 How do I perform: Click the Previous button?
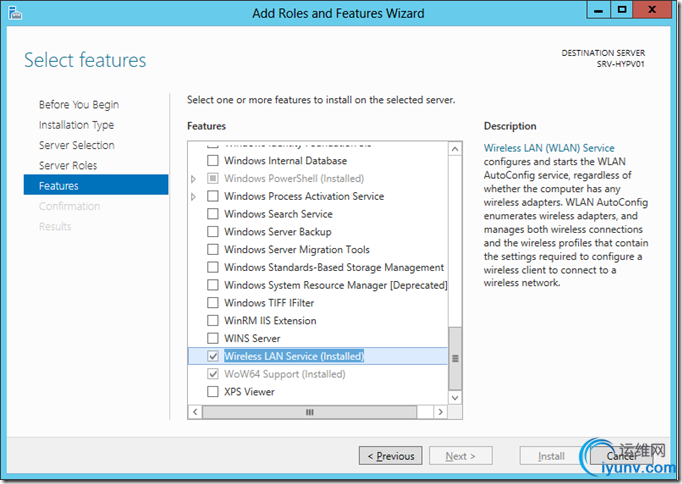click(x=390, y=456)
